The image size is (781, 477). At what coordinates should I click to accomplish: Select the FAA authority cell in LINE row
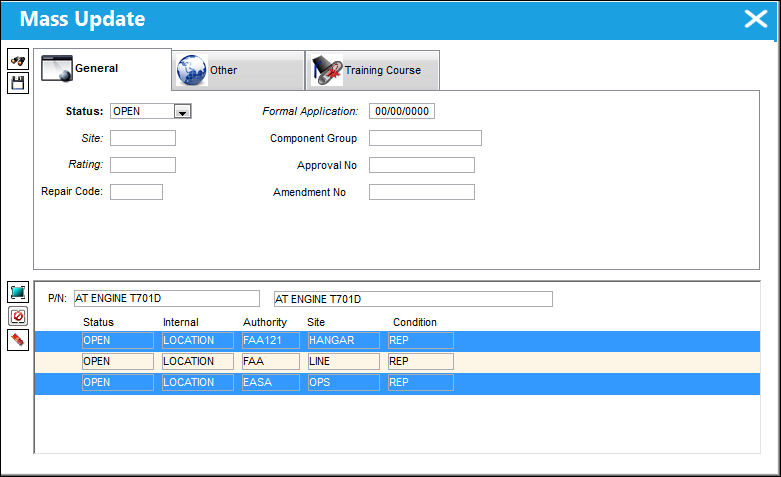click(270, 361)
